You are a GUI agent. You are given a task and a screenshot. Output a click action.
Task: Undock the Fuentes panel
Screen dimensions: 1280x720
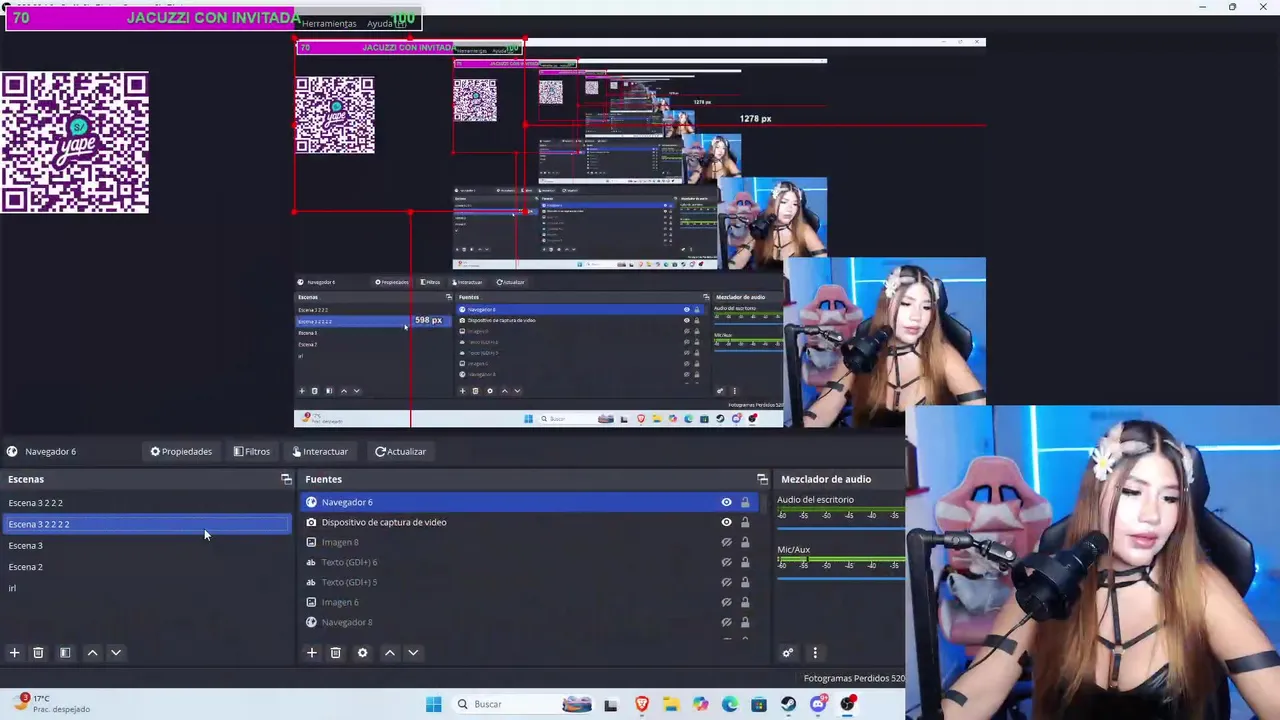tap(762, 480)
